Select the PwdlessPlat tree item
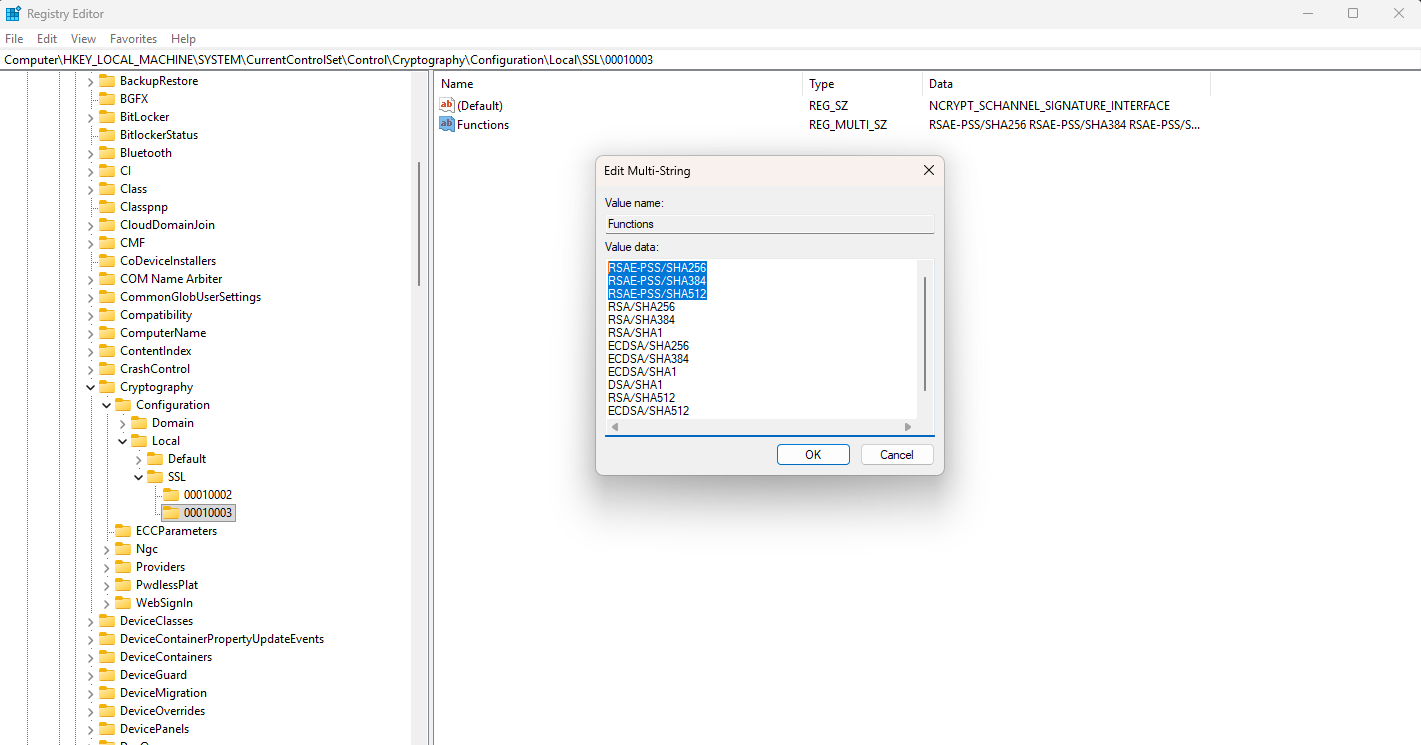The image size is (1421, 745). click(167, 585)
